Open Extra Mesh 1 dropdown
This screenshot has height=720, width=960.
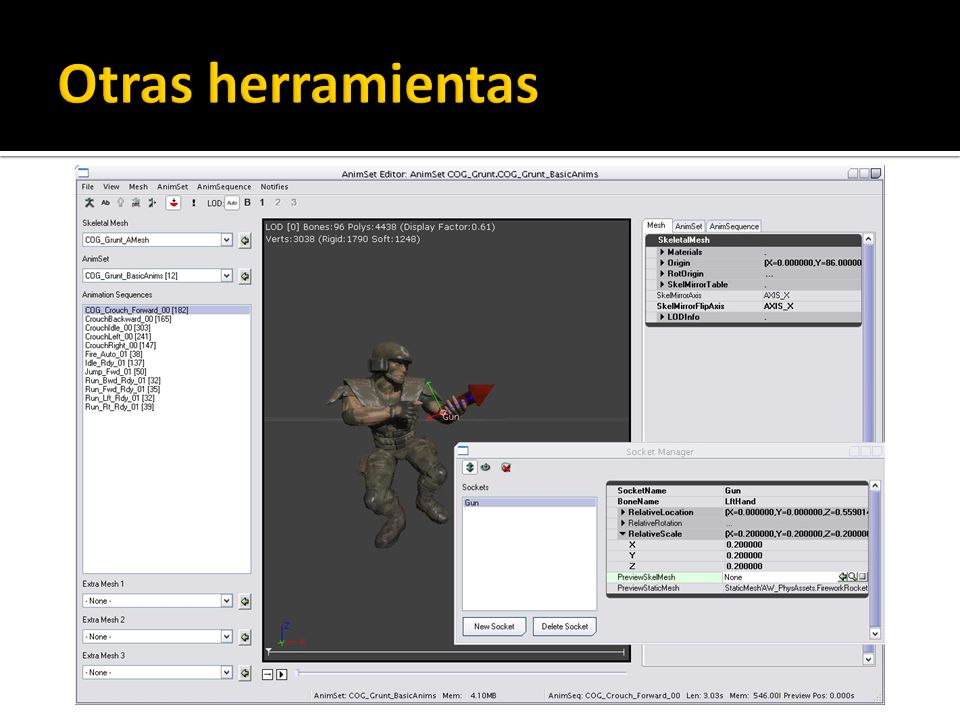coord(227,601)
